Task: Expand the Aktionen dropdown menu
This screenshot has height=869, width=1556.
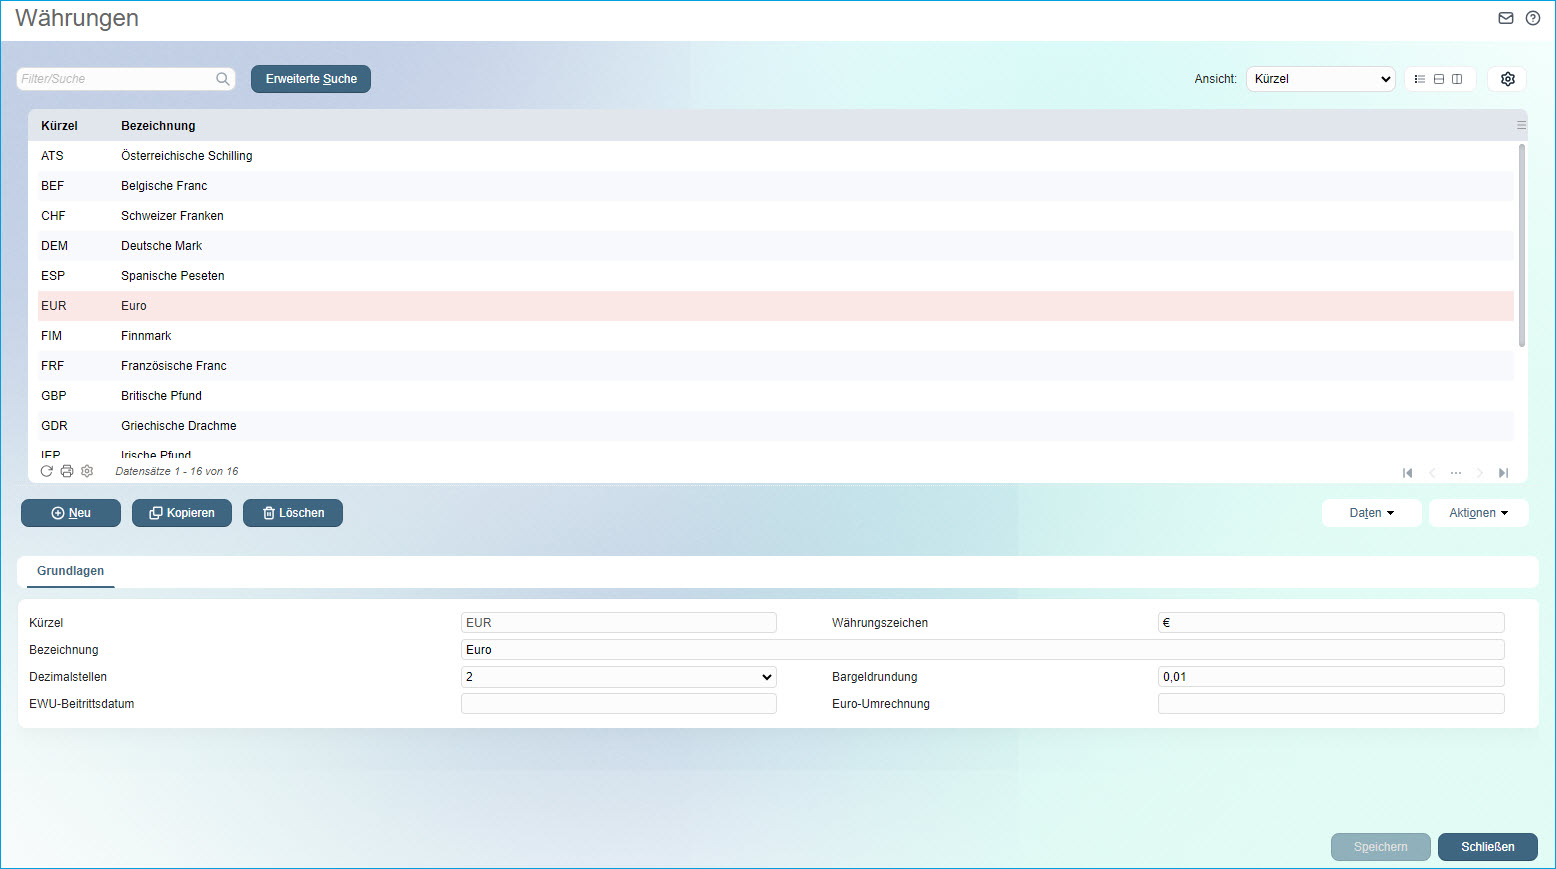Action: coord(1478,513)
